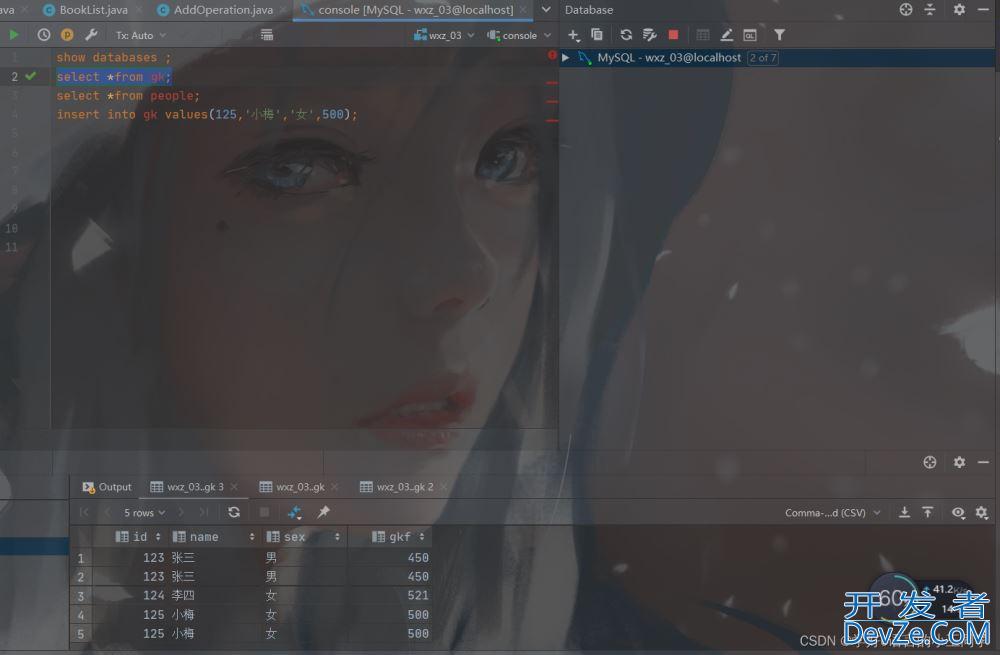The image size is (1000, 655).
Task: Select the wxz_03..gk 3 result tab
Action: click(187, 487)
